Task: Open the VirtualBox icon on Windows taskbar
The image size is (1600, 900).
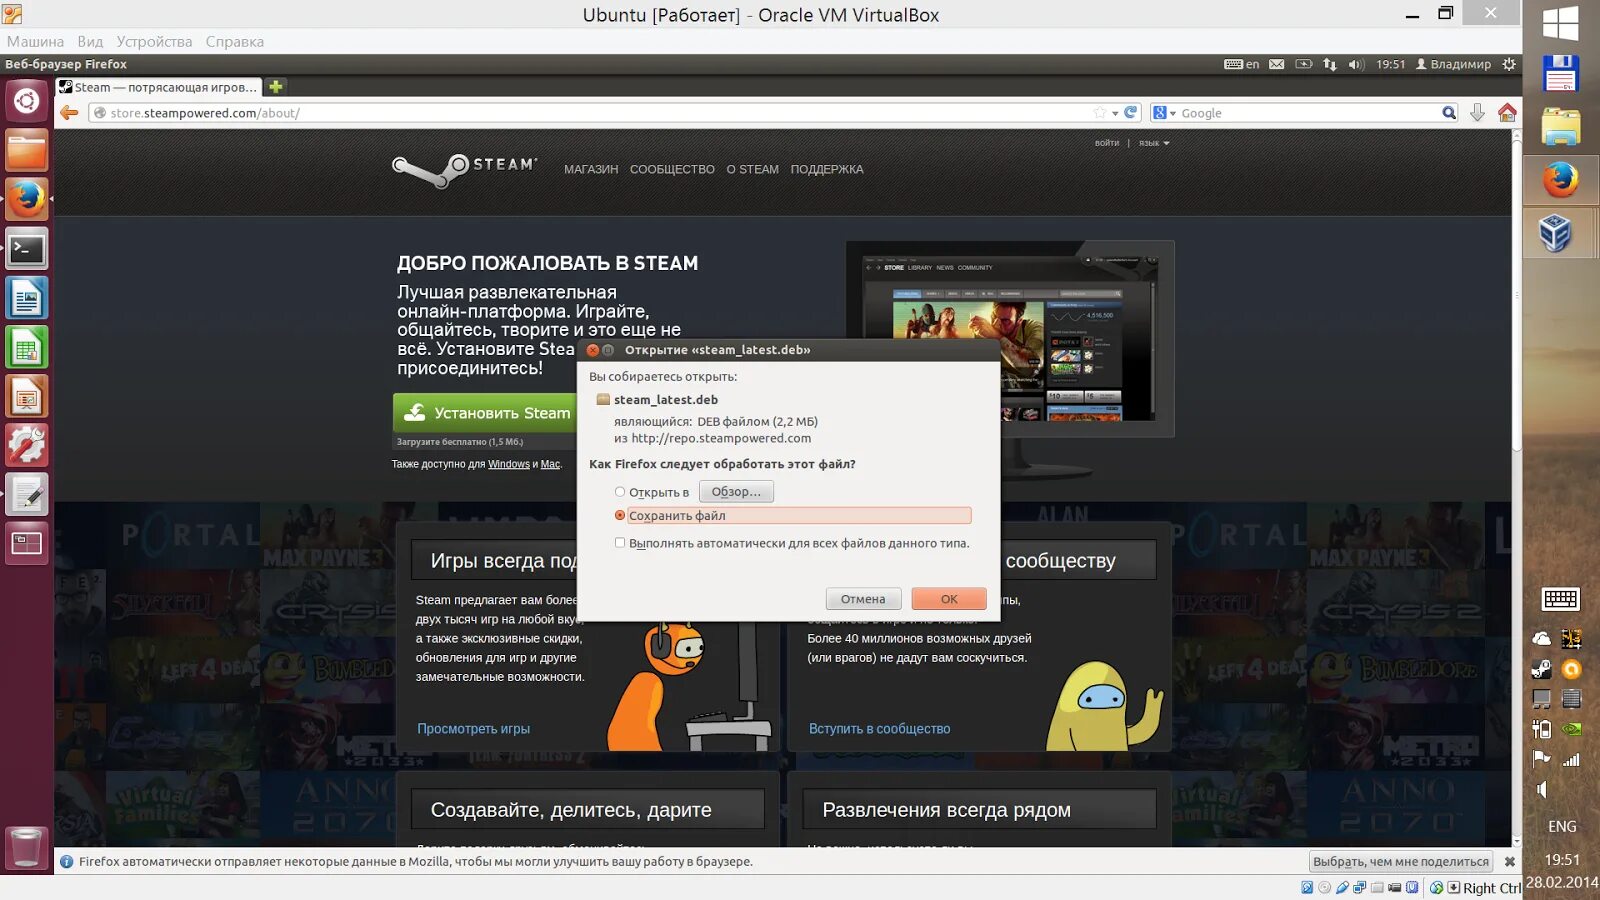Action: [x=1555, y=234]
